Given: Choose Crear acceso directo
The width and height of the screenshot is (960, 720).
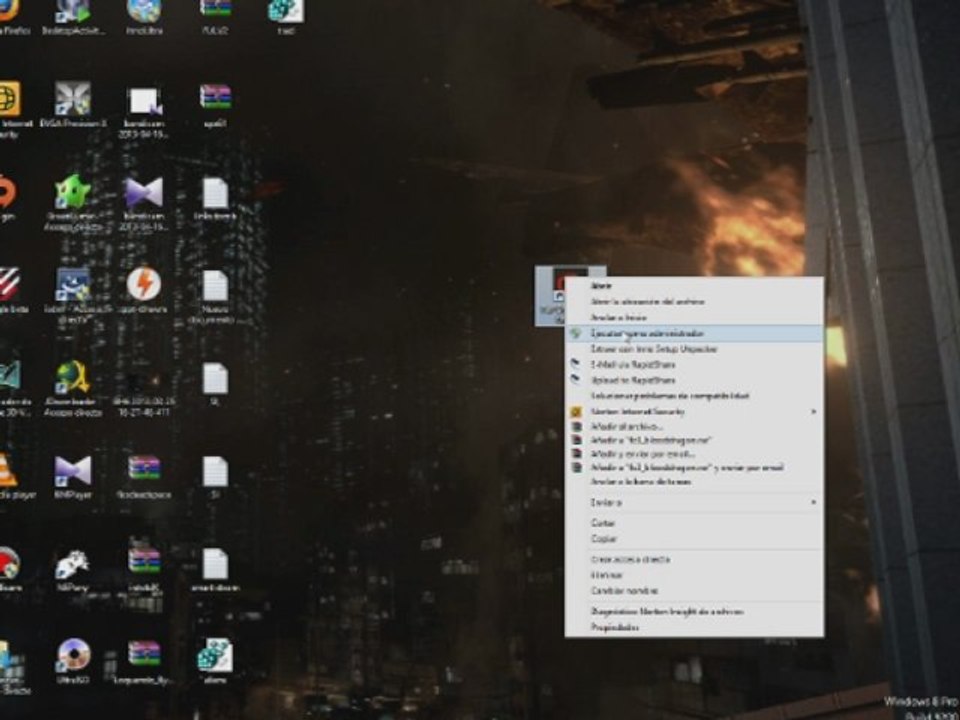Looking at the screenshot, I should (694, 560).
